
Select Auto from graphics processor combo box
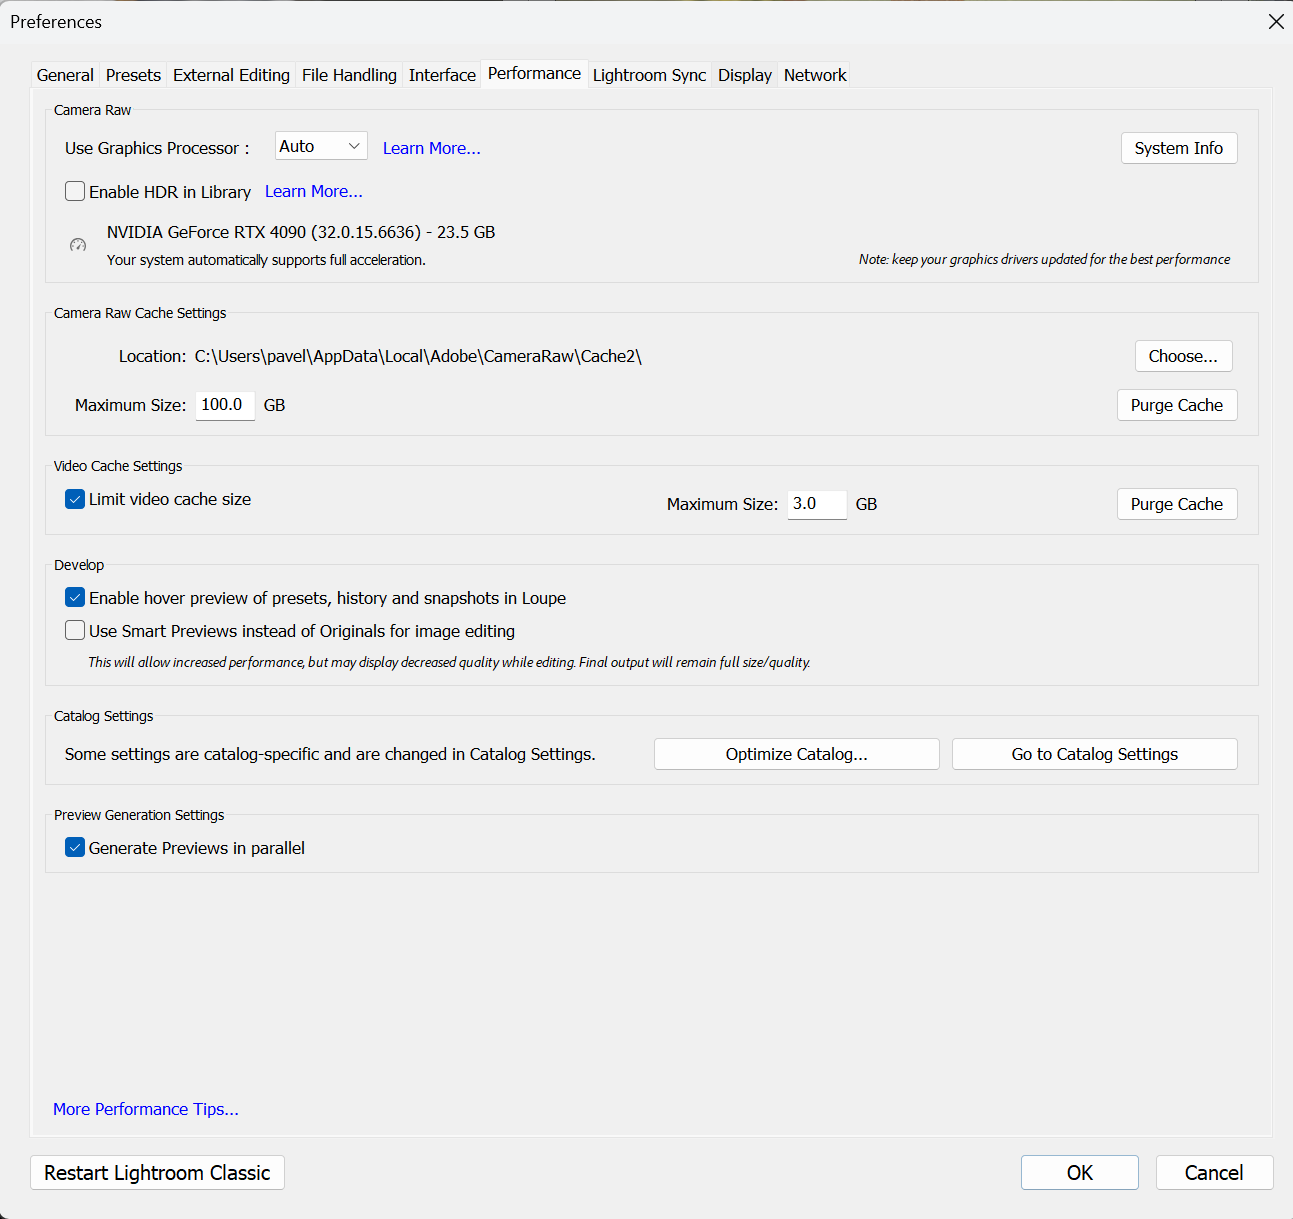[320, 146]
